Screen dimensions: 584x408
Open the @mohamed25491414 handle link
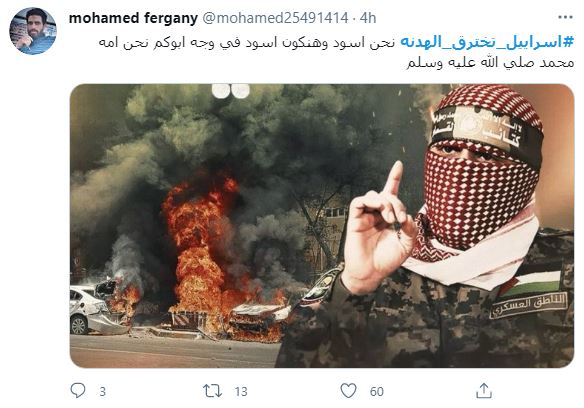(x=275, y=18)
